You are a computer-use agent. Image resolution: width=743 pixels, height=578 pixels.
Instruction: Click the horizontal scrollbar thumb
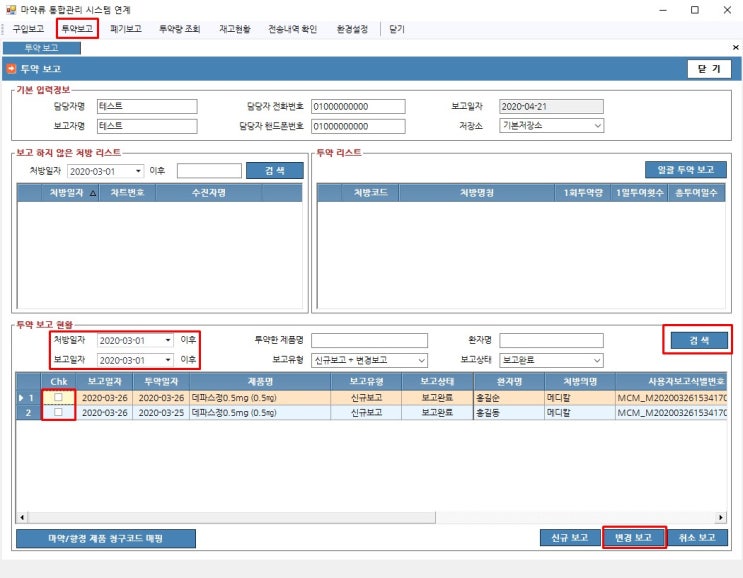231,517
